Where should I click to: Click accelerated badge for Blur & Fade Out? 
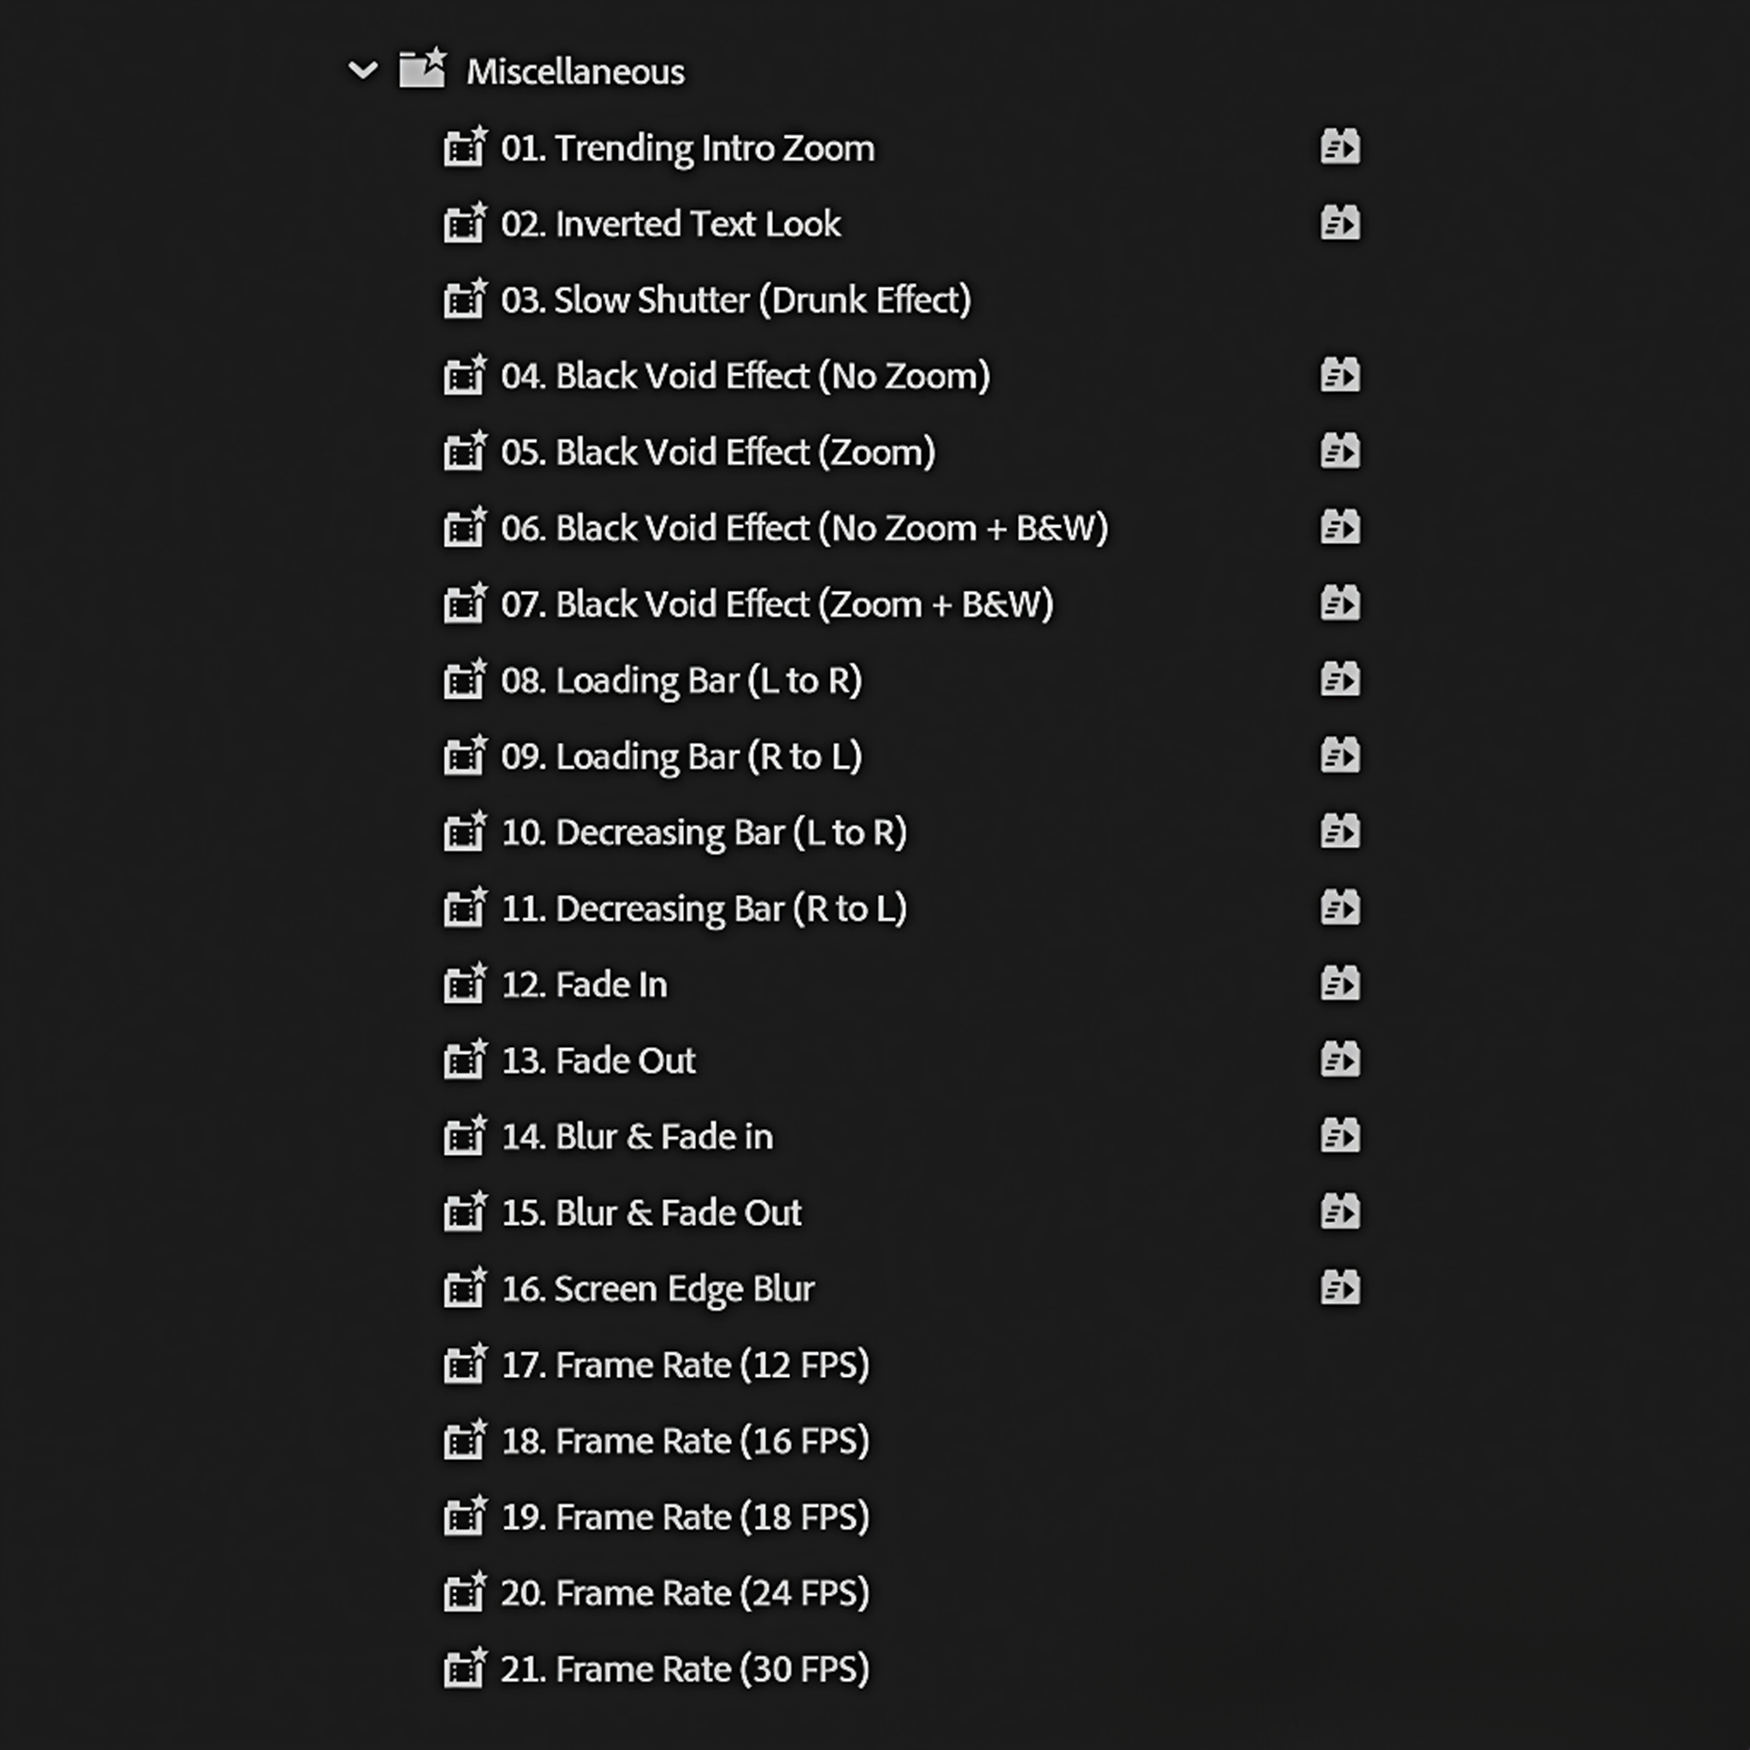[1339, 1212]
